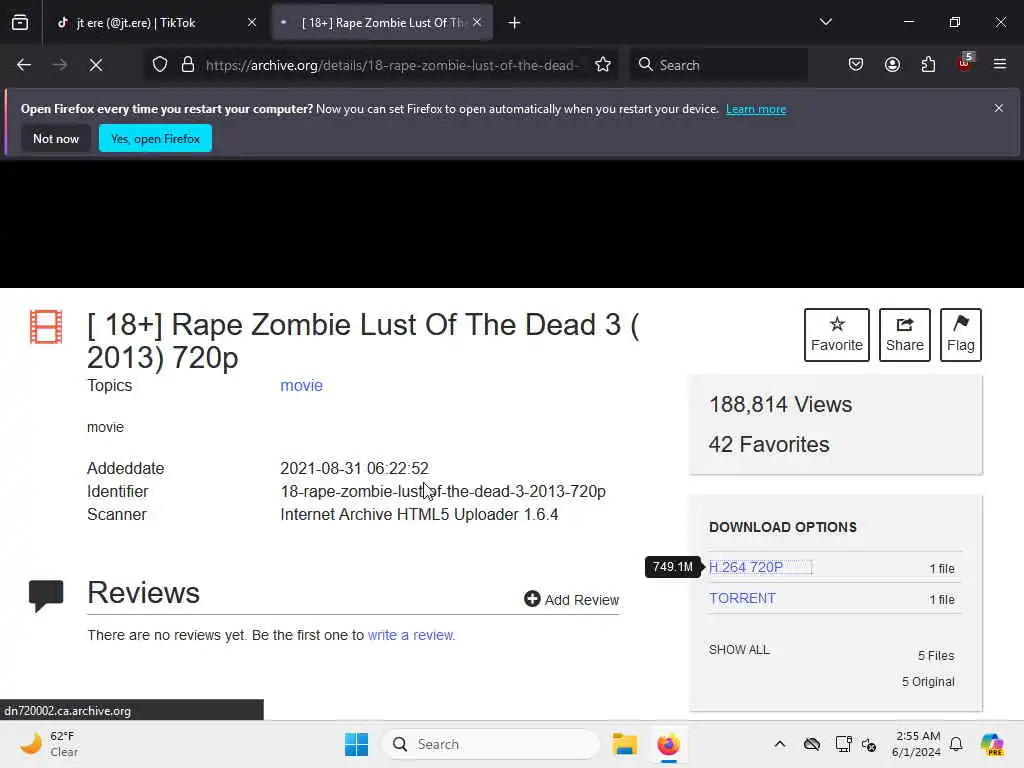This screenshot has height=768, width=1024.
Task: Close the TikTok tab
Action: coord(251,23)
